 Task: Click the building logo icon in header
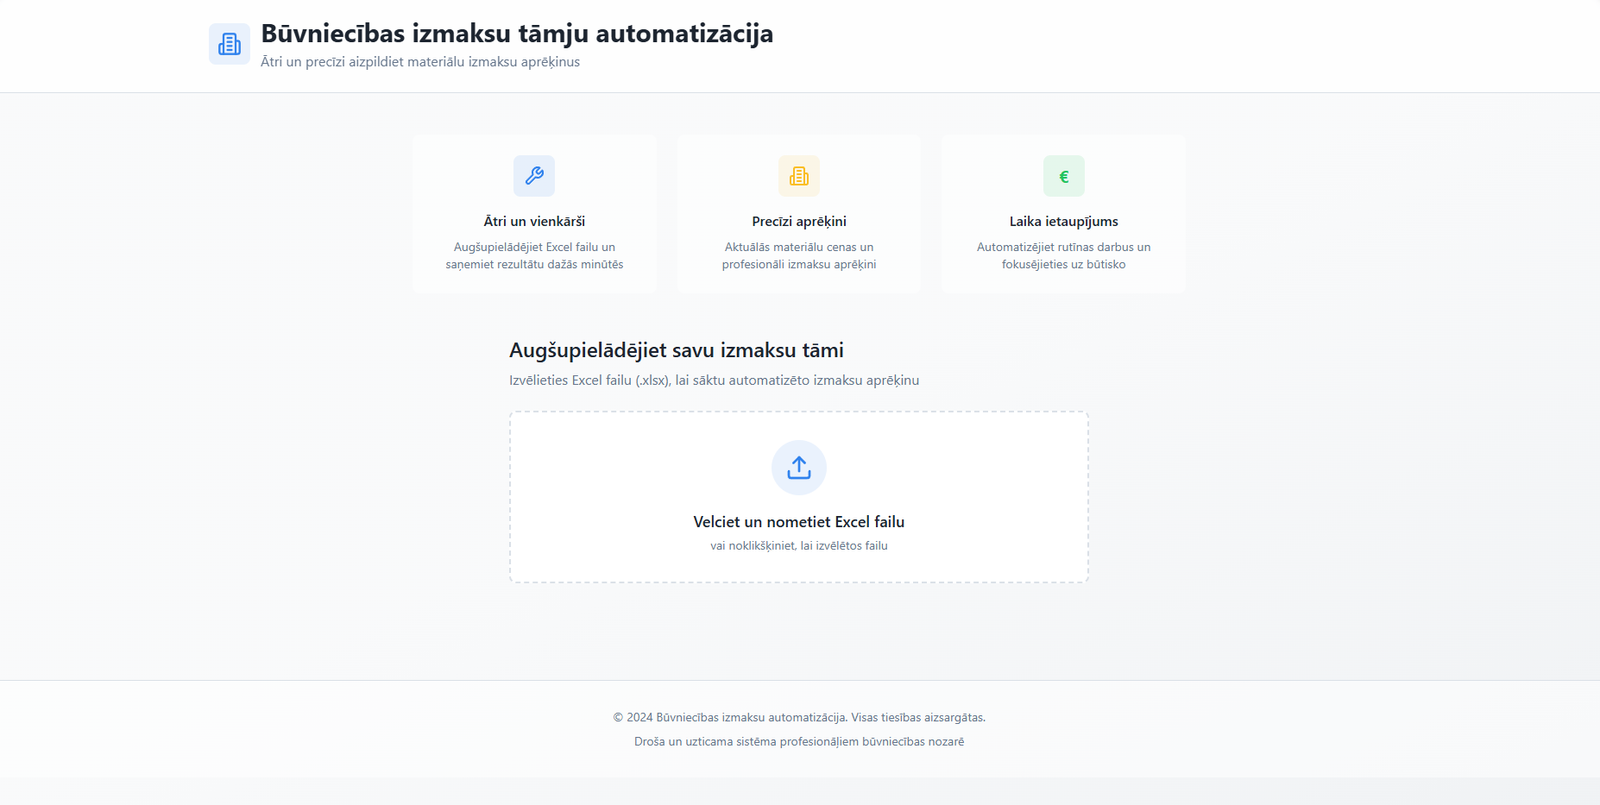229,44
